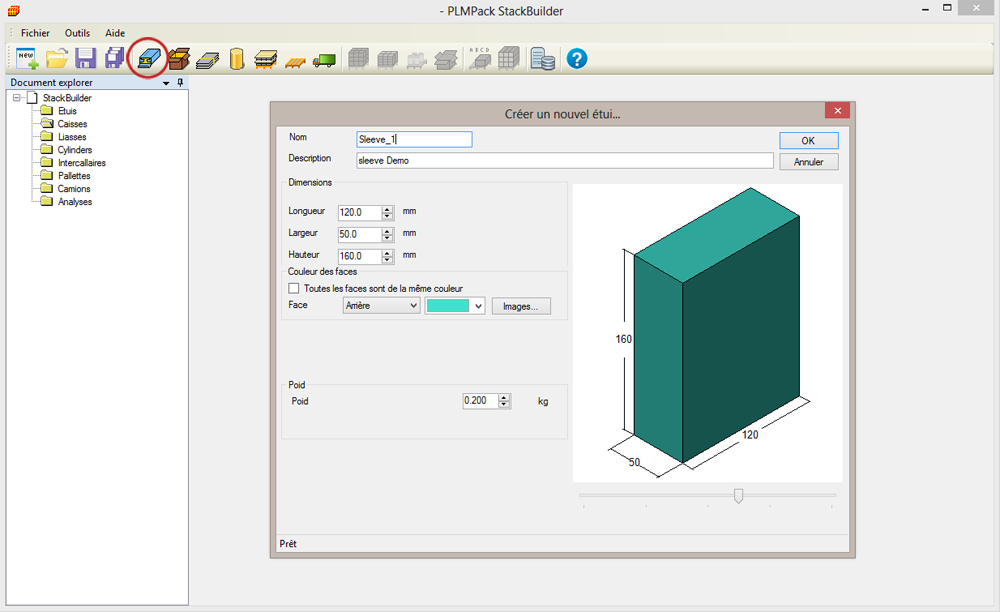Image resolution: width=1000 pixels, height=612 pixels.
Task: Click the Save All toolbar icon
Action: tap(115, 59)
